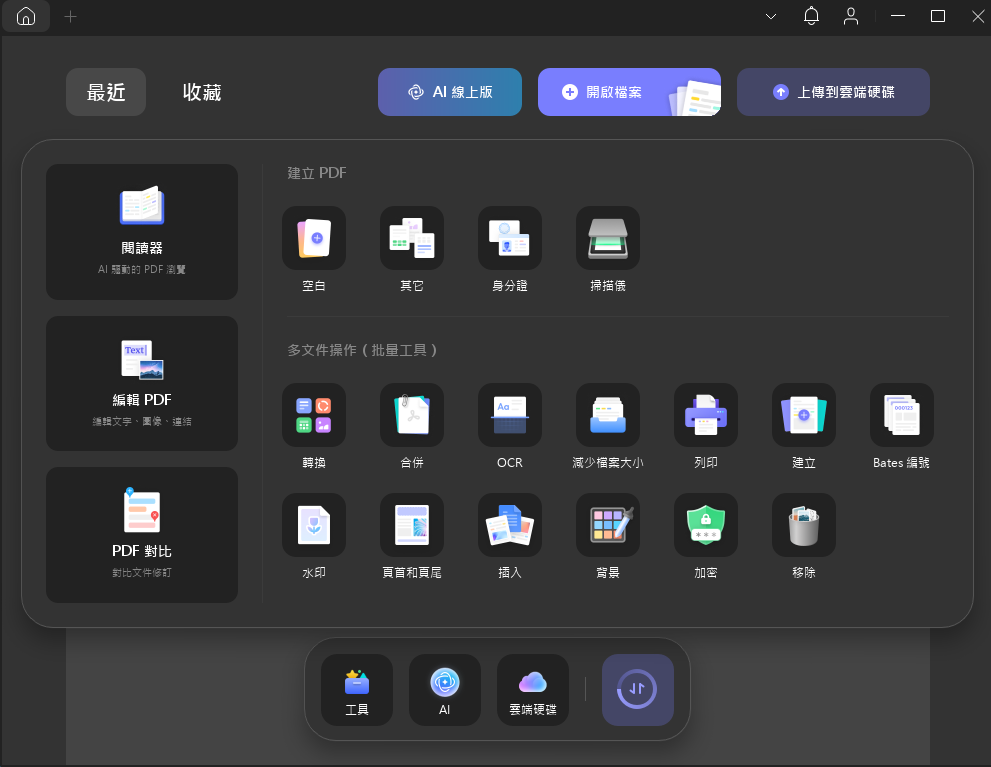
Task: Select the 掃描儀 scanner icon
Action: tap(608, 239)
